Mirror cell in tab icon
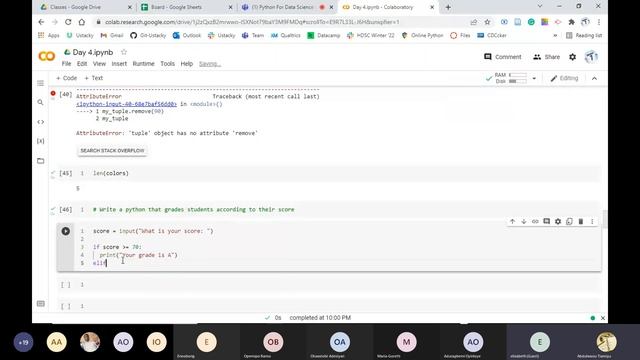This screenshot has height=360, width=640. [569, 221]
